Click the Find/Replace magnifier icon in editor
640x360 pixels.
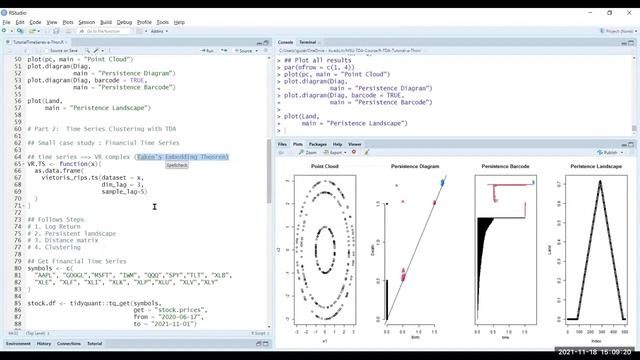click(87, 51)
